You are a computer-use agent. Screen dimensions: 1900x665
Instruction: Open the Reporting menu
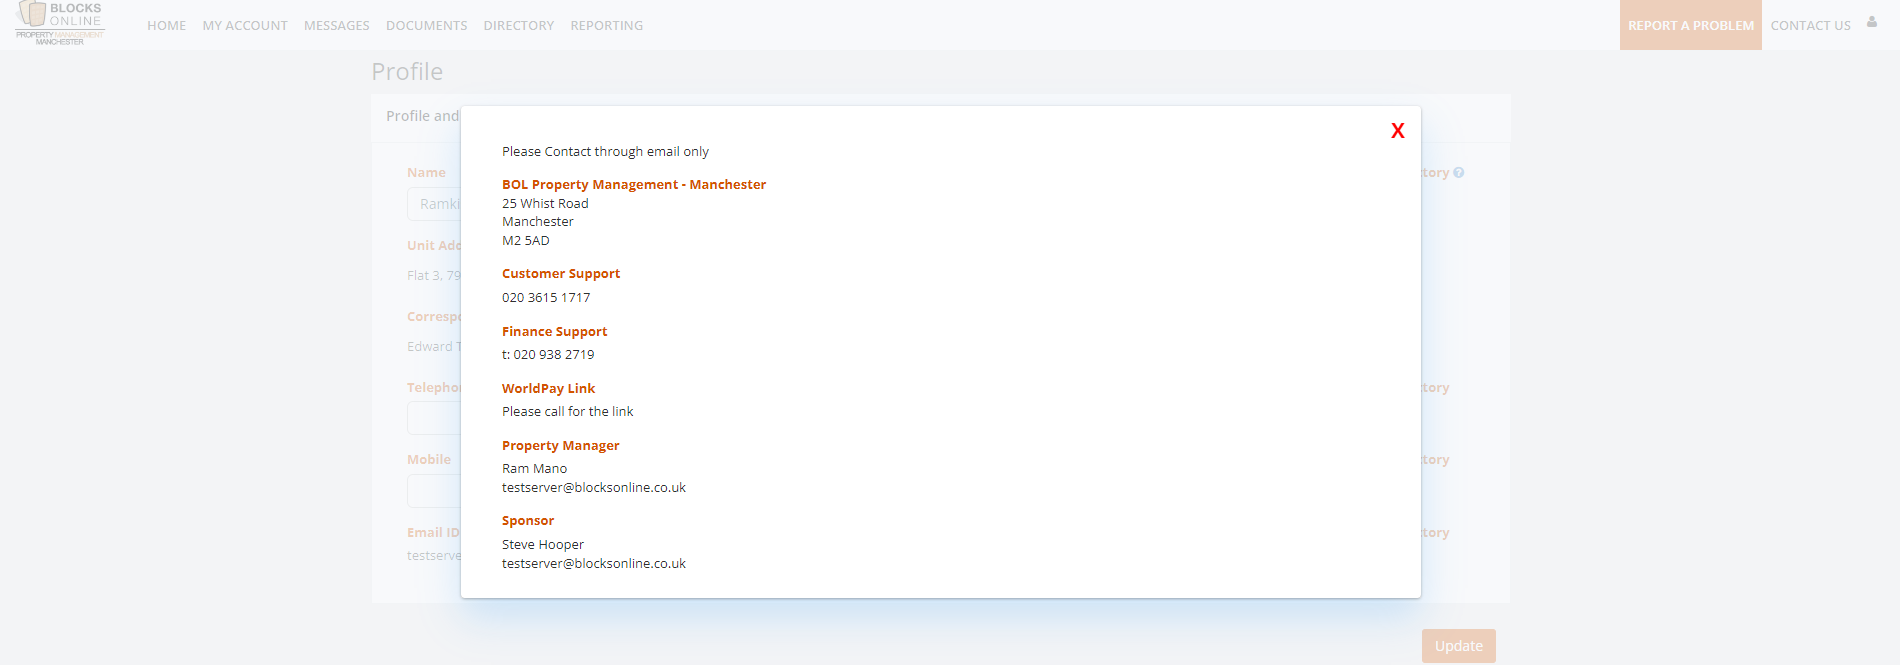coord(607,26)
